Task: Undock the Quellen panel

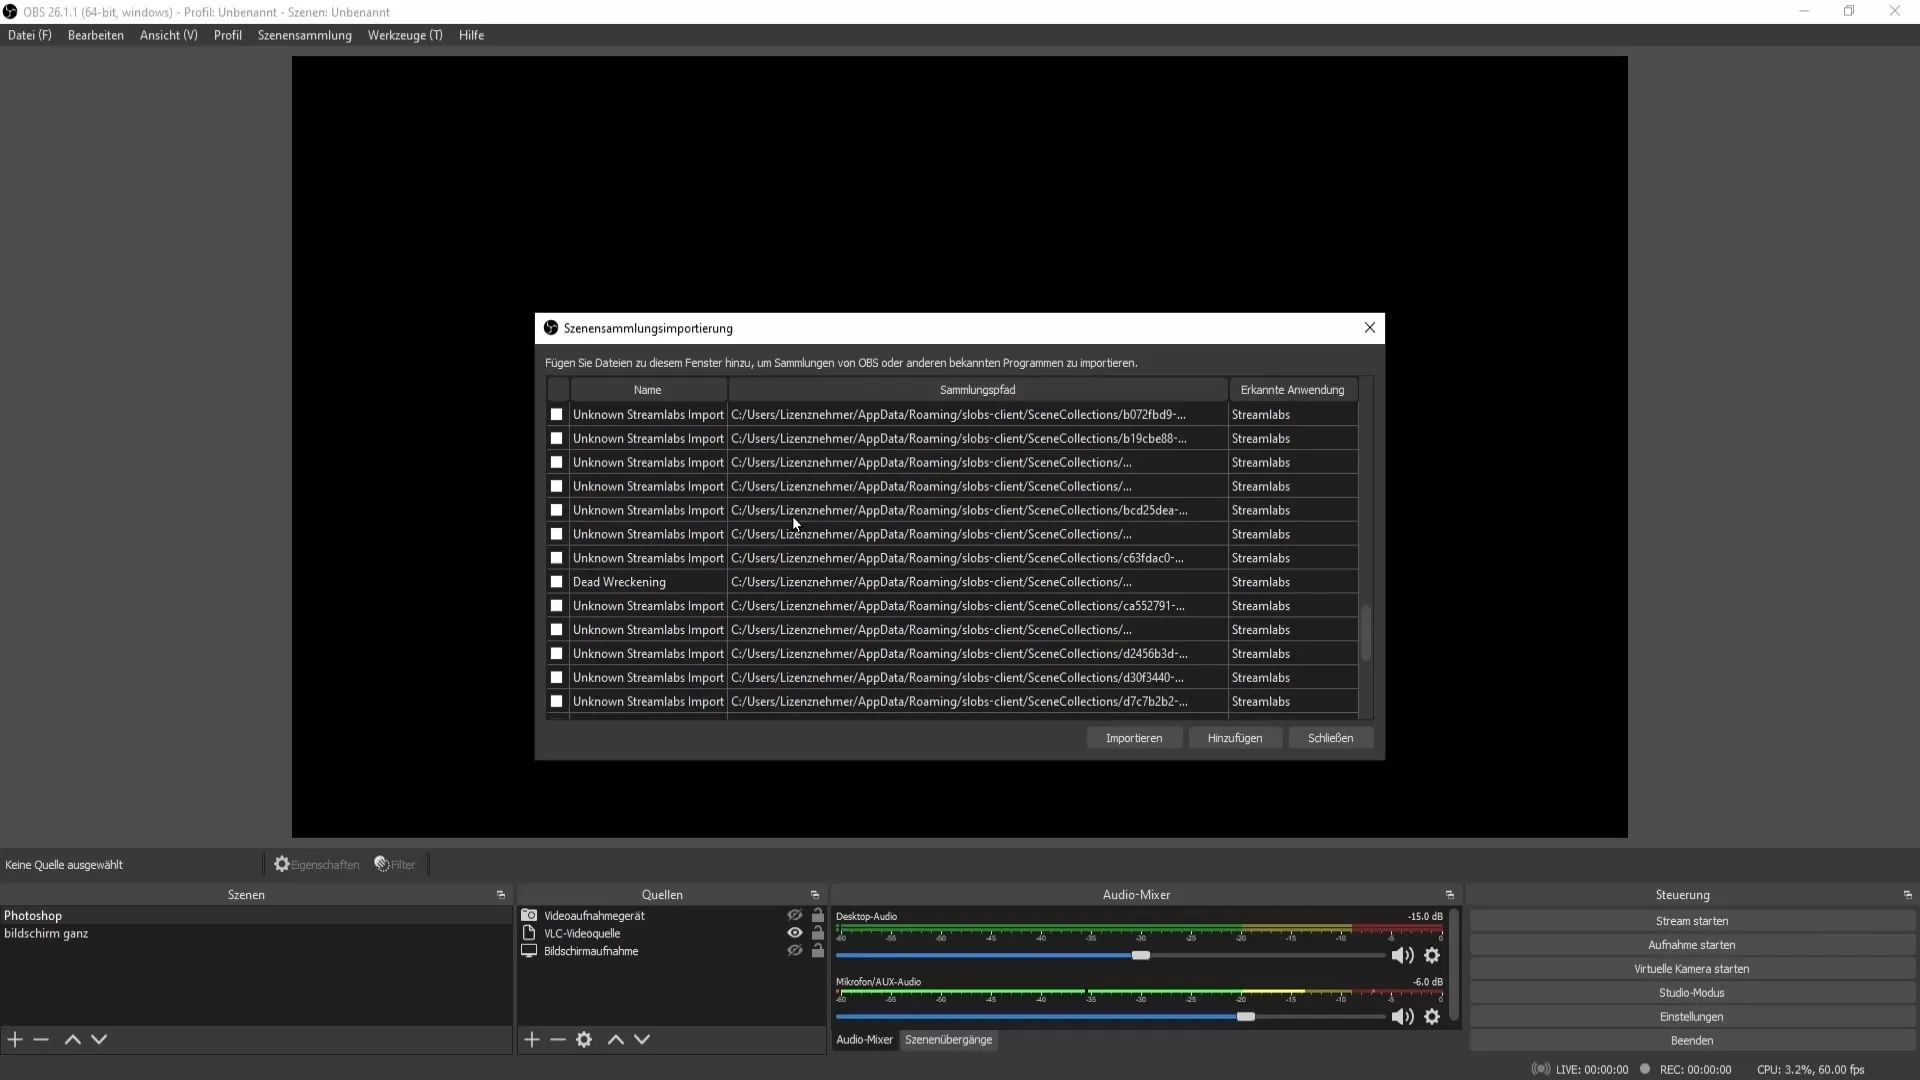Action: [815, 895]
